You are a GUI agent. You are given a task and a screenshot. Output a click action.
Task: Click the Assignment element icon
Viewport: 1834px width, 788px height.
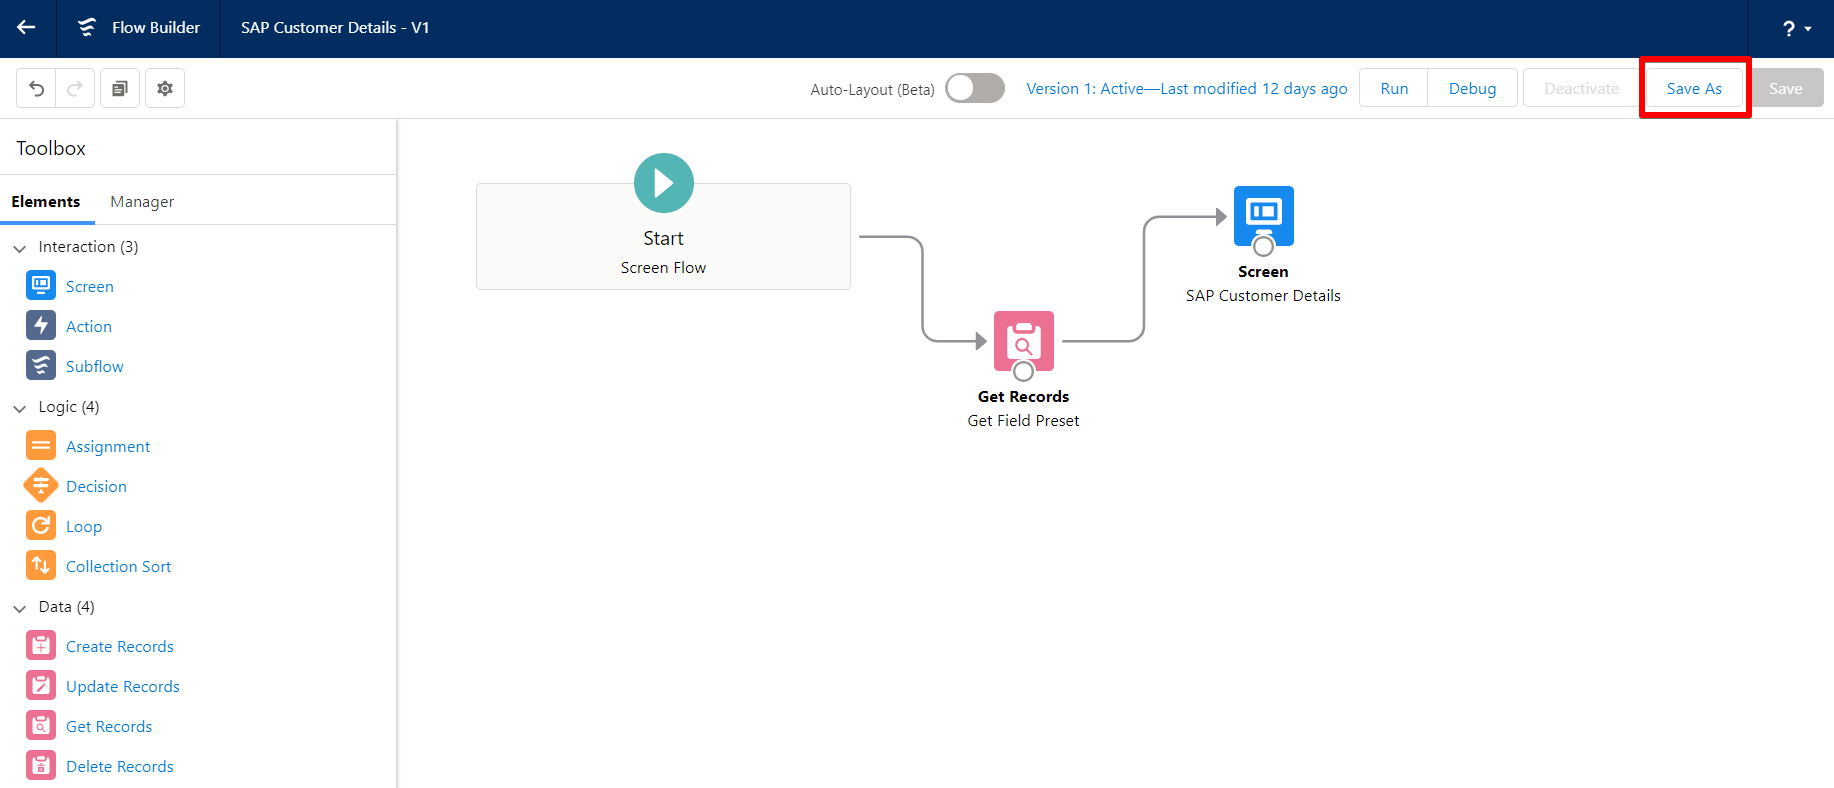coord(41,445)
